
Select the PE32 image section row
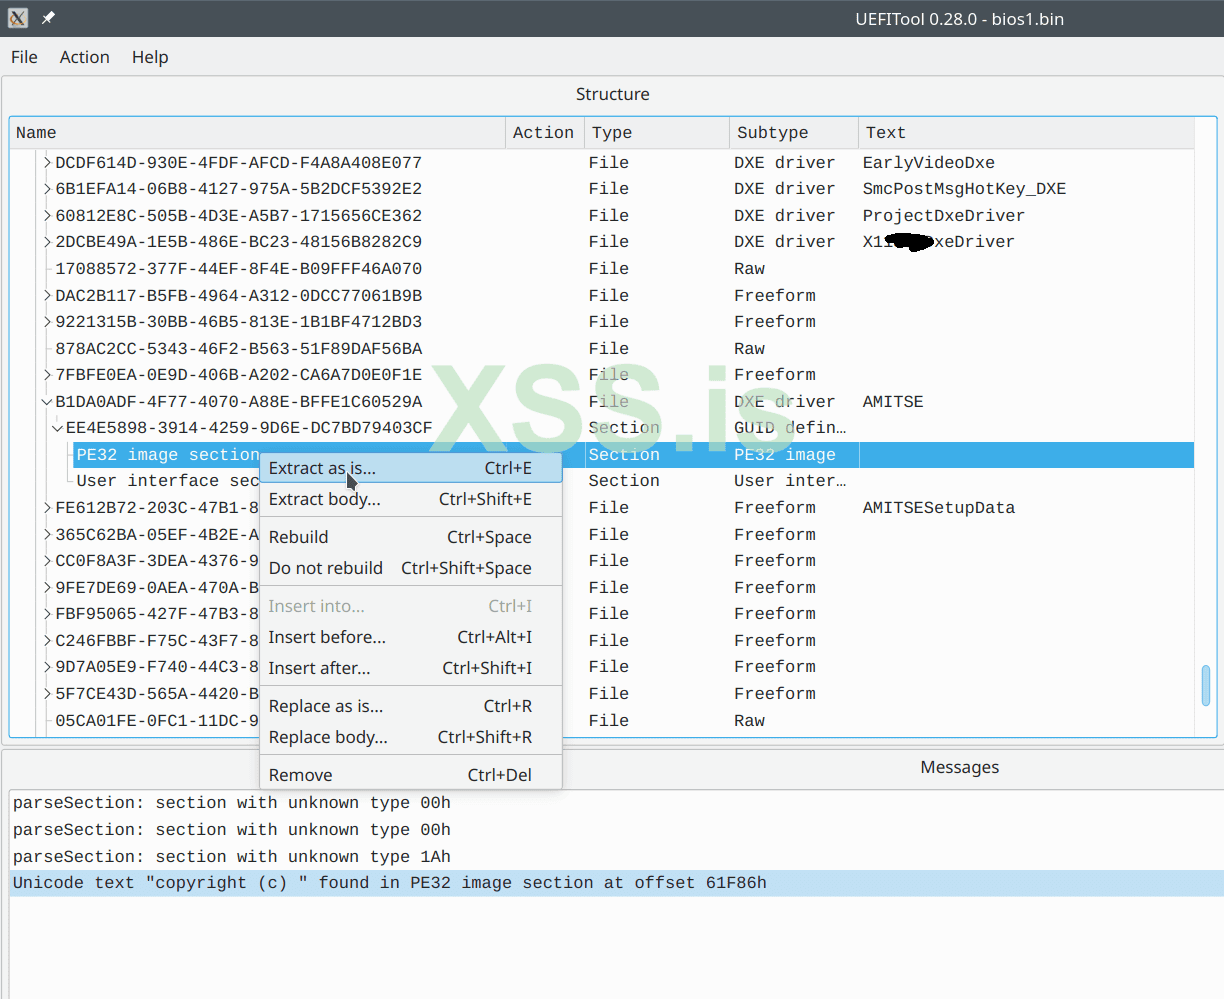click(x=602, y=454)
